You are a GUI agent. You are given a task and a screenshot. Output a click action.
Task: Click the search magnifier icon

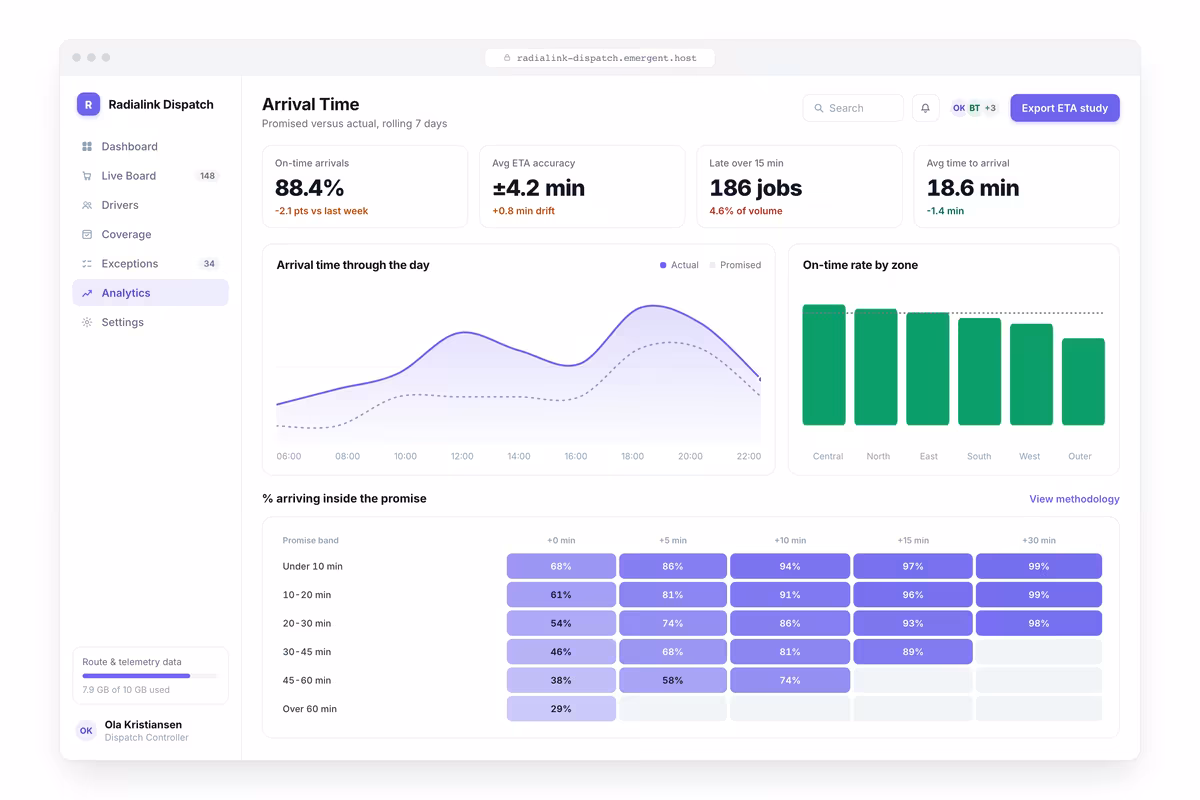click(x=819, y=108)
